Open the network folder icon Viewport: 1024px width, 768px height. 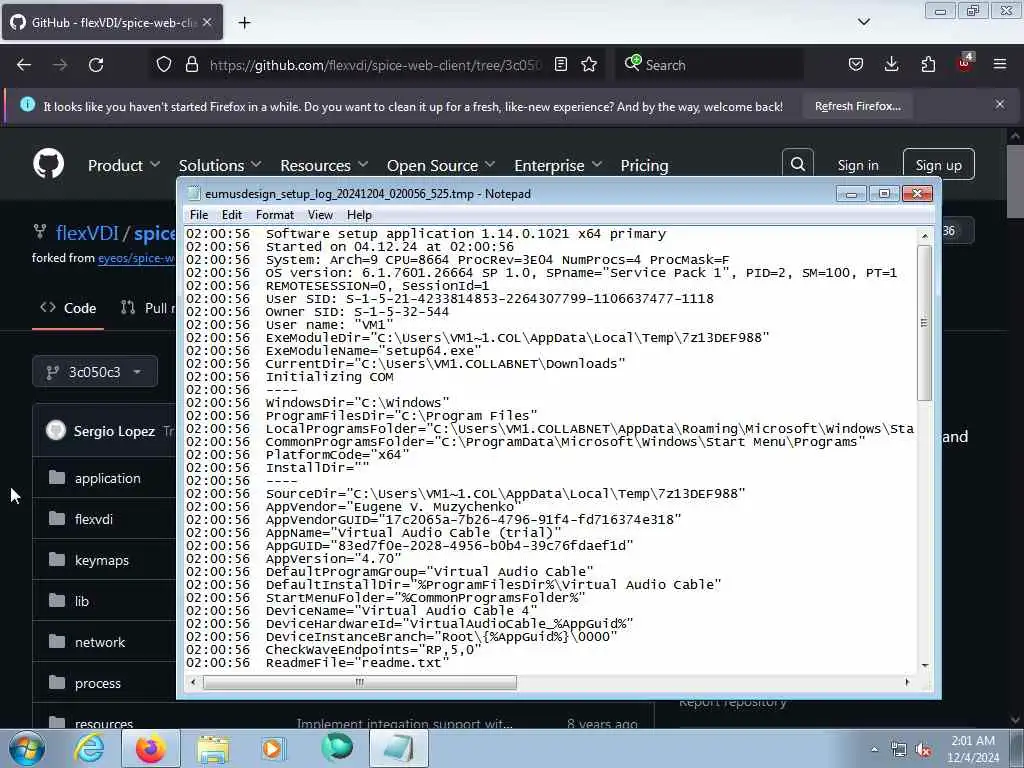point(57,641)
